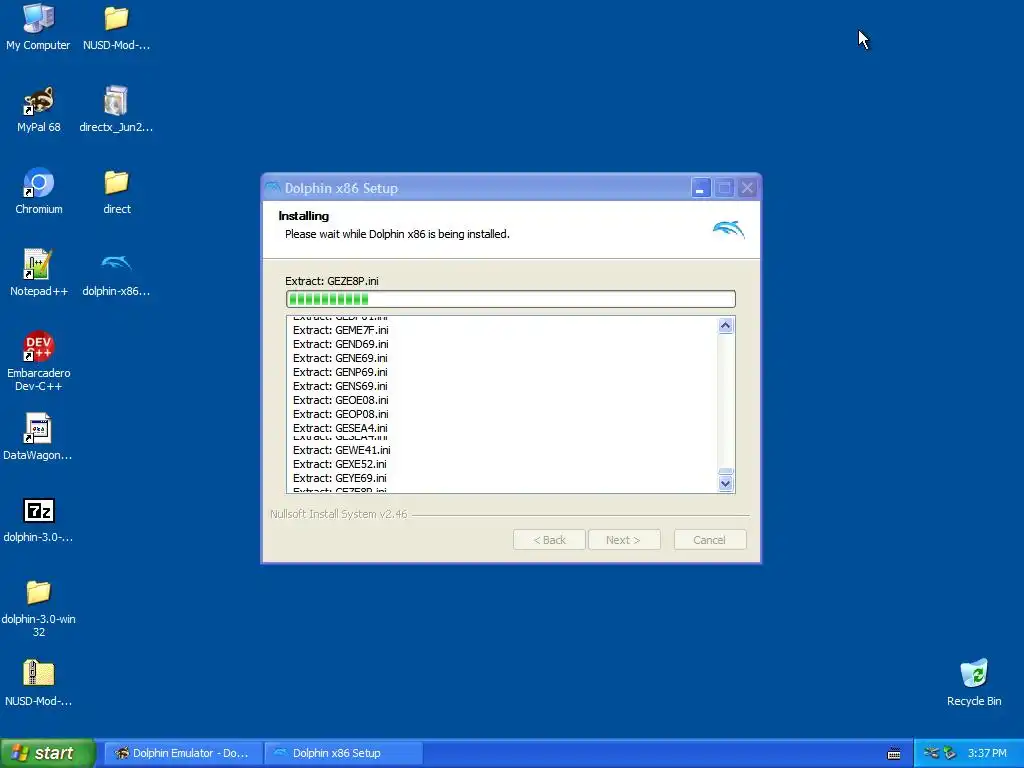Viewport: 1024px width, 768px height.
Task: Select the dolphin-3.0 7z archive icon
Action: tap(39, 511)
